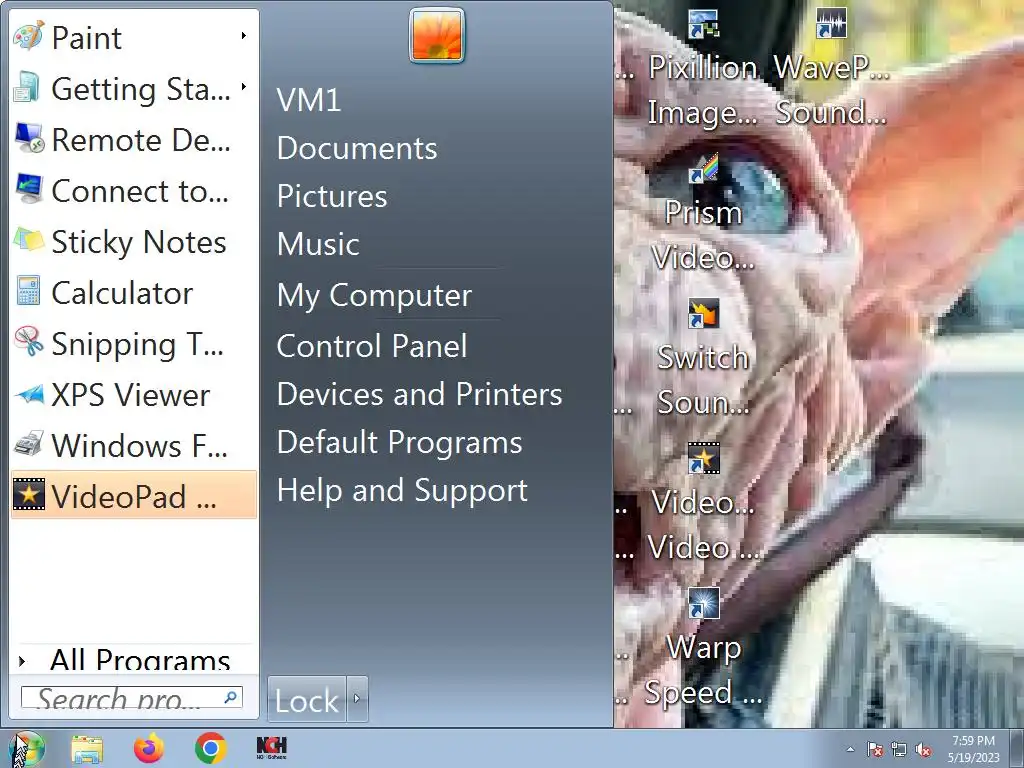Open Documents from Start menu
1024x768 pixels.
357,148
